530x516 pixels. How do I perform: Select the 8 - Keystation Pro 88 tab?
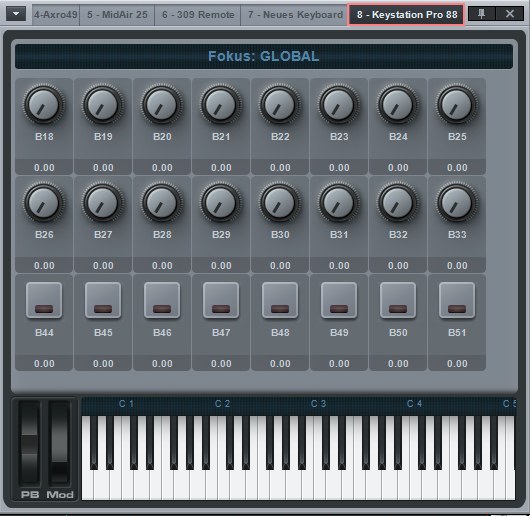407,15
